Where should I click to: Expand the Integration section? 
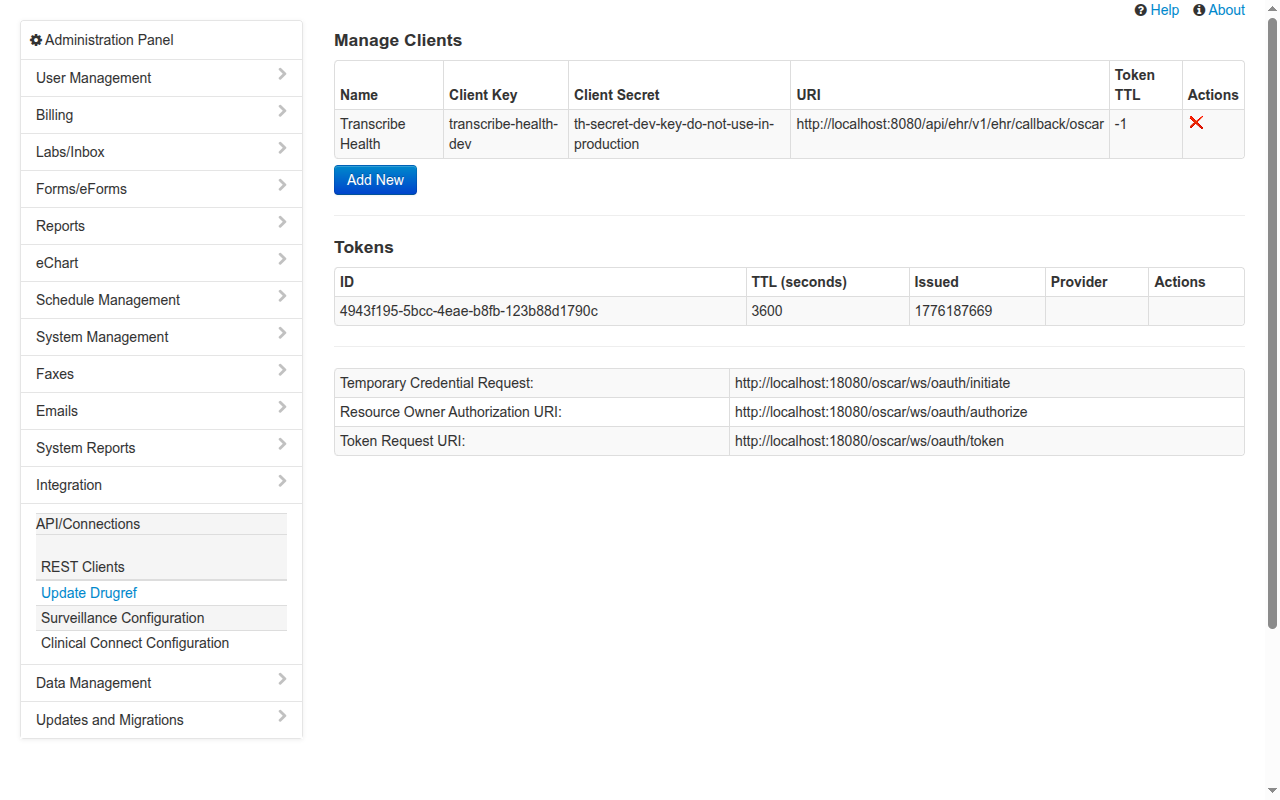click(160, 484)
